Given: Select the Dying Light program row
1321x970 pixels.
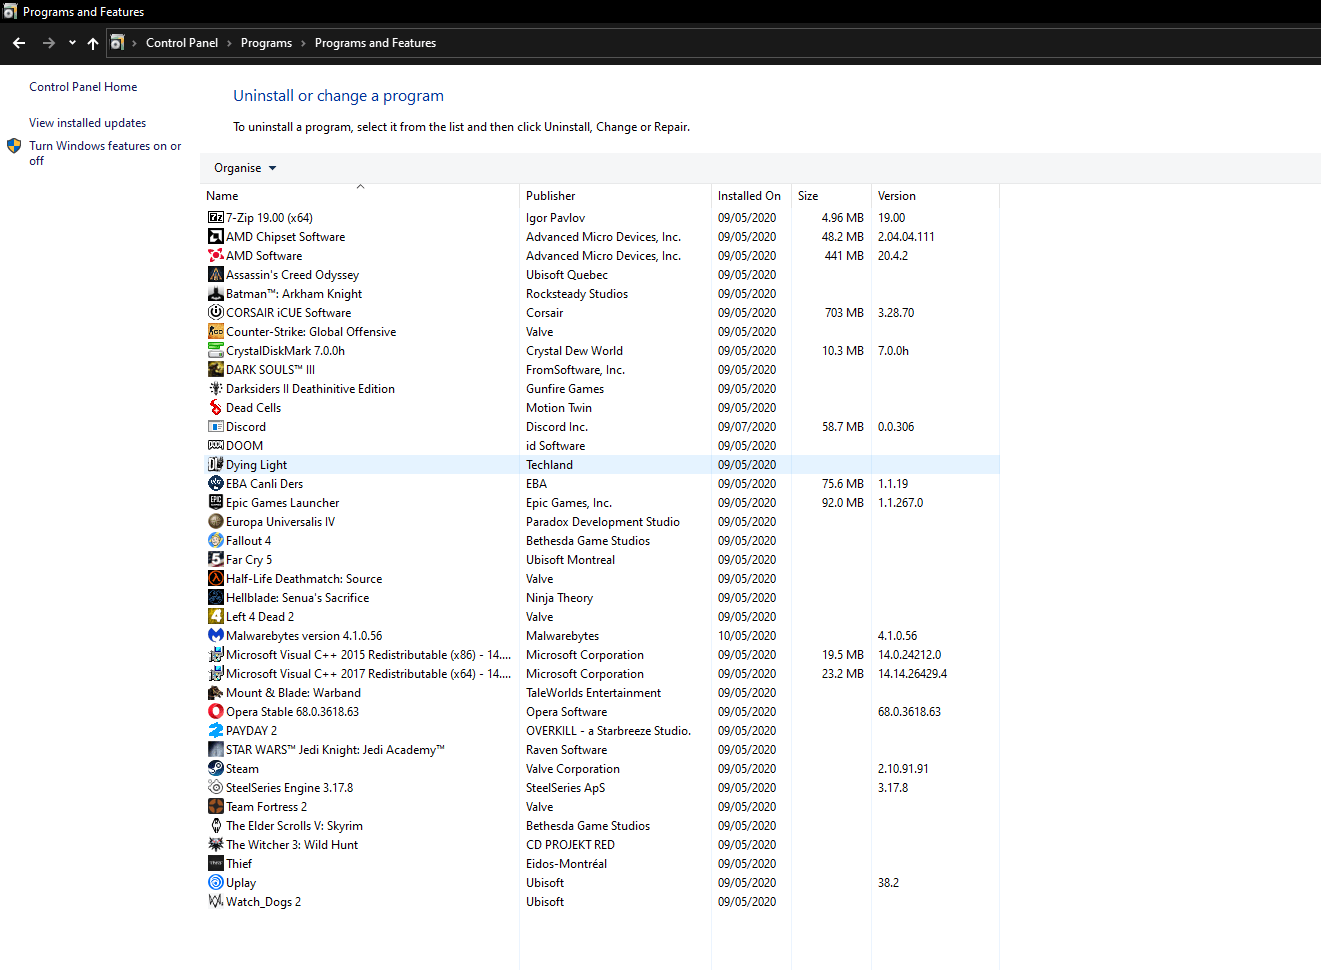Looking at the screenshot, I should tap(602, 465).
